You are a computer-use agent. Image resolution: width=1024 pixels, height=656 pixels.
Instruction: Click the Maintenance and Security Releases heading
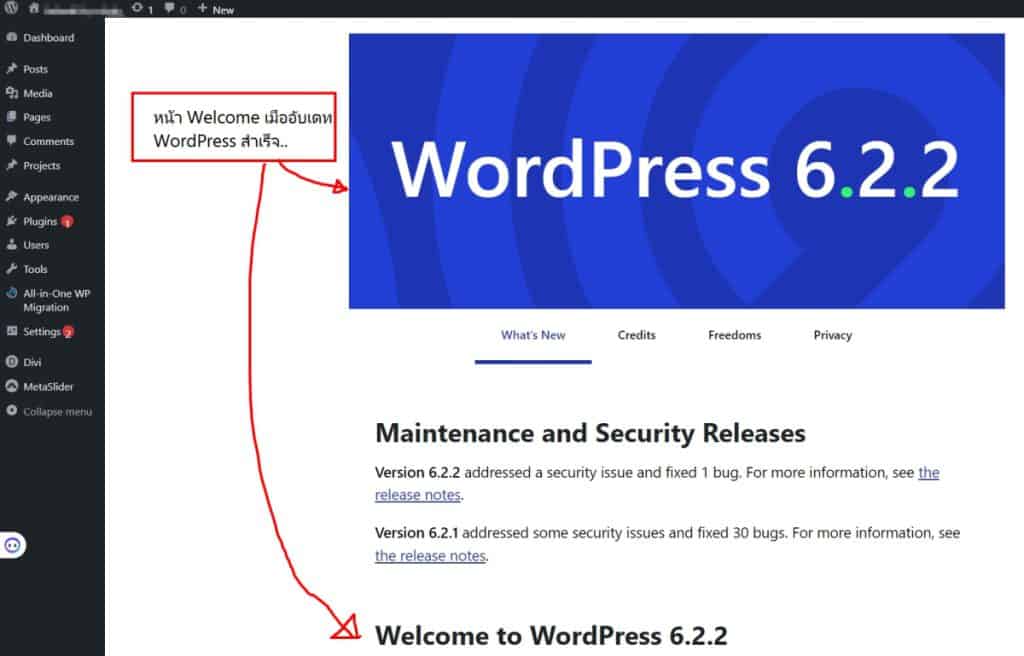pyautogui.click(x=590, y=433)
